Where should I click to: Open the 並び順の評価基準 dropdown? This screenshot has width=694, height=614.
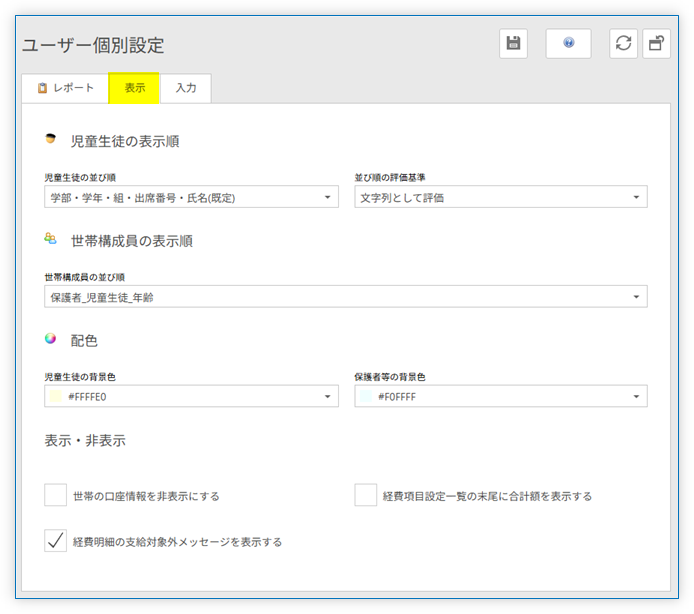click(x=501, y=197)
